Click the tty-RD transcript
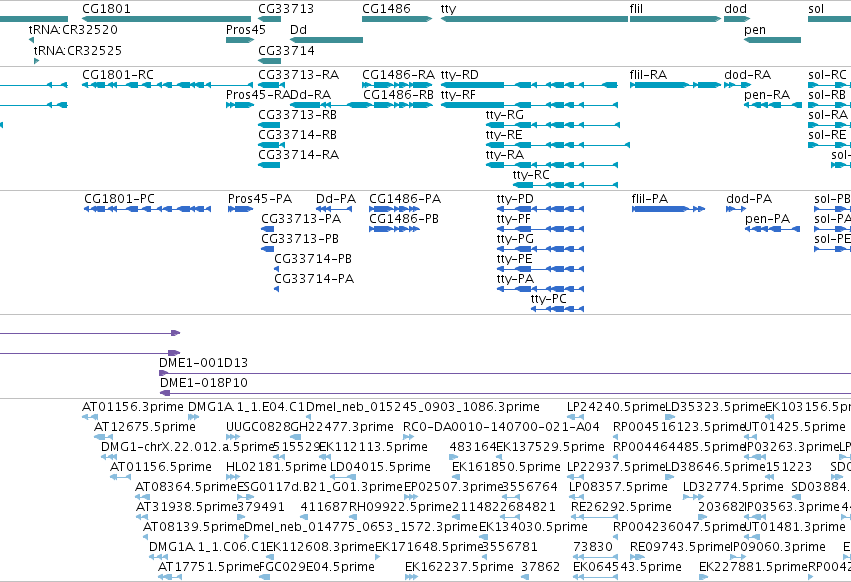Viewport: 851px width, 582px height. [x=529, y=85]
